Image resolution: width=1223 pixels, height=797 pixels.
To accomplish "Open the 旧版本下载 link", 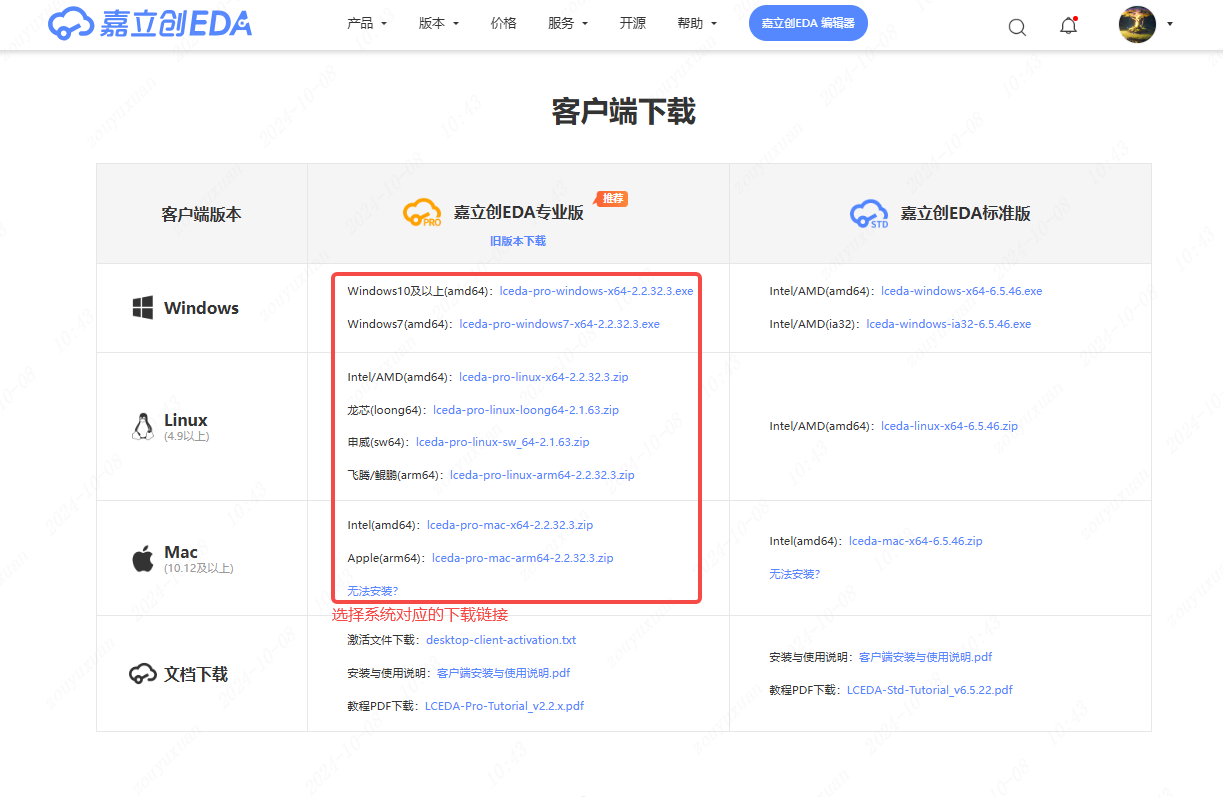I will click(518, 241).
